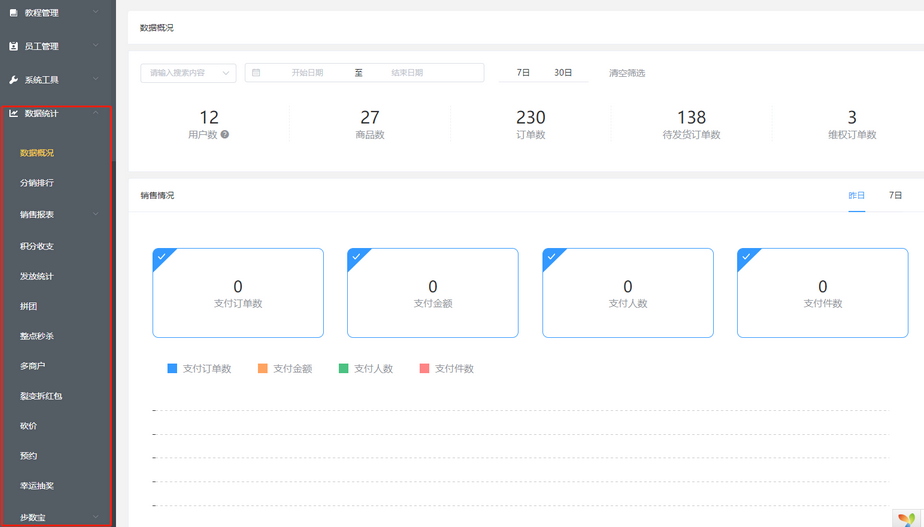Deselect the 支付金额 metric card
This screenshot has width=924, height=527.
432,292
